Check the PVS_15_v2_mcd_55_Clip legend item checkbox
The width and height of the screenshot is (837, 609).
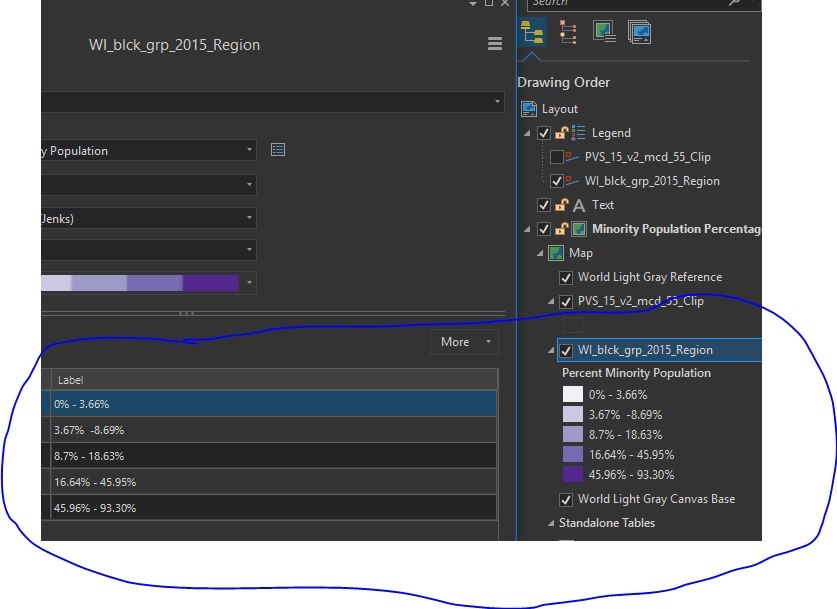[x=557, y=156]
